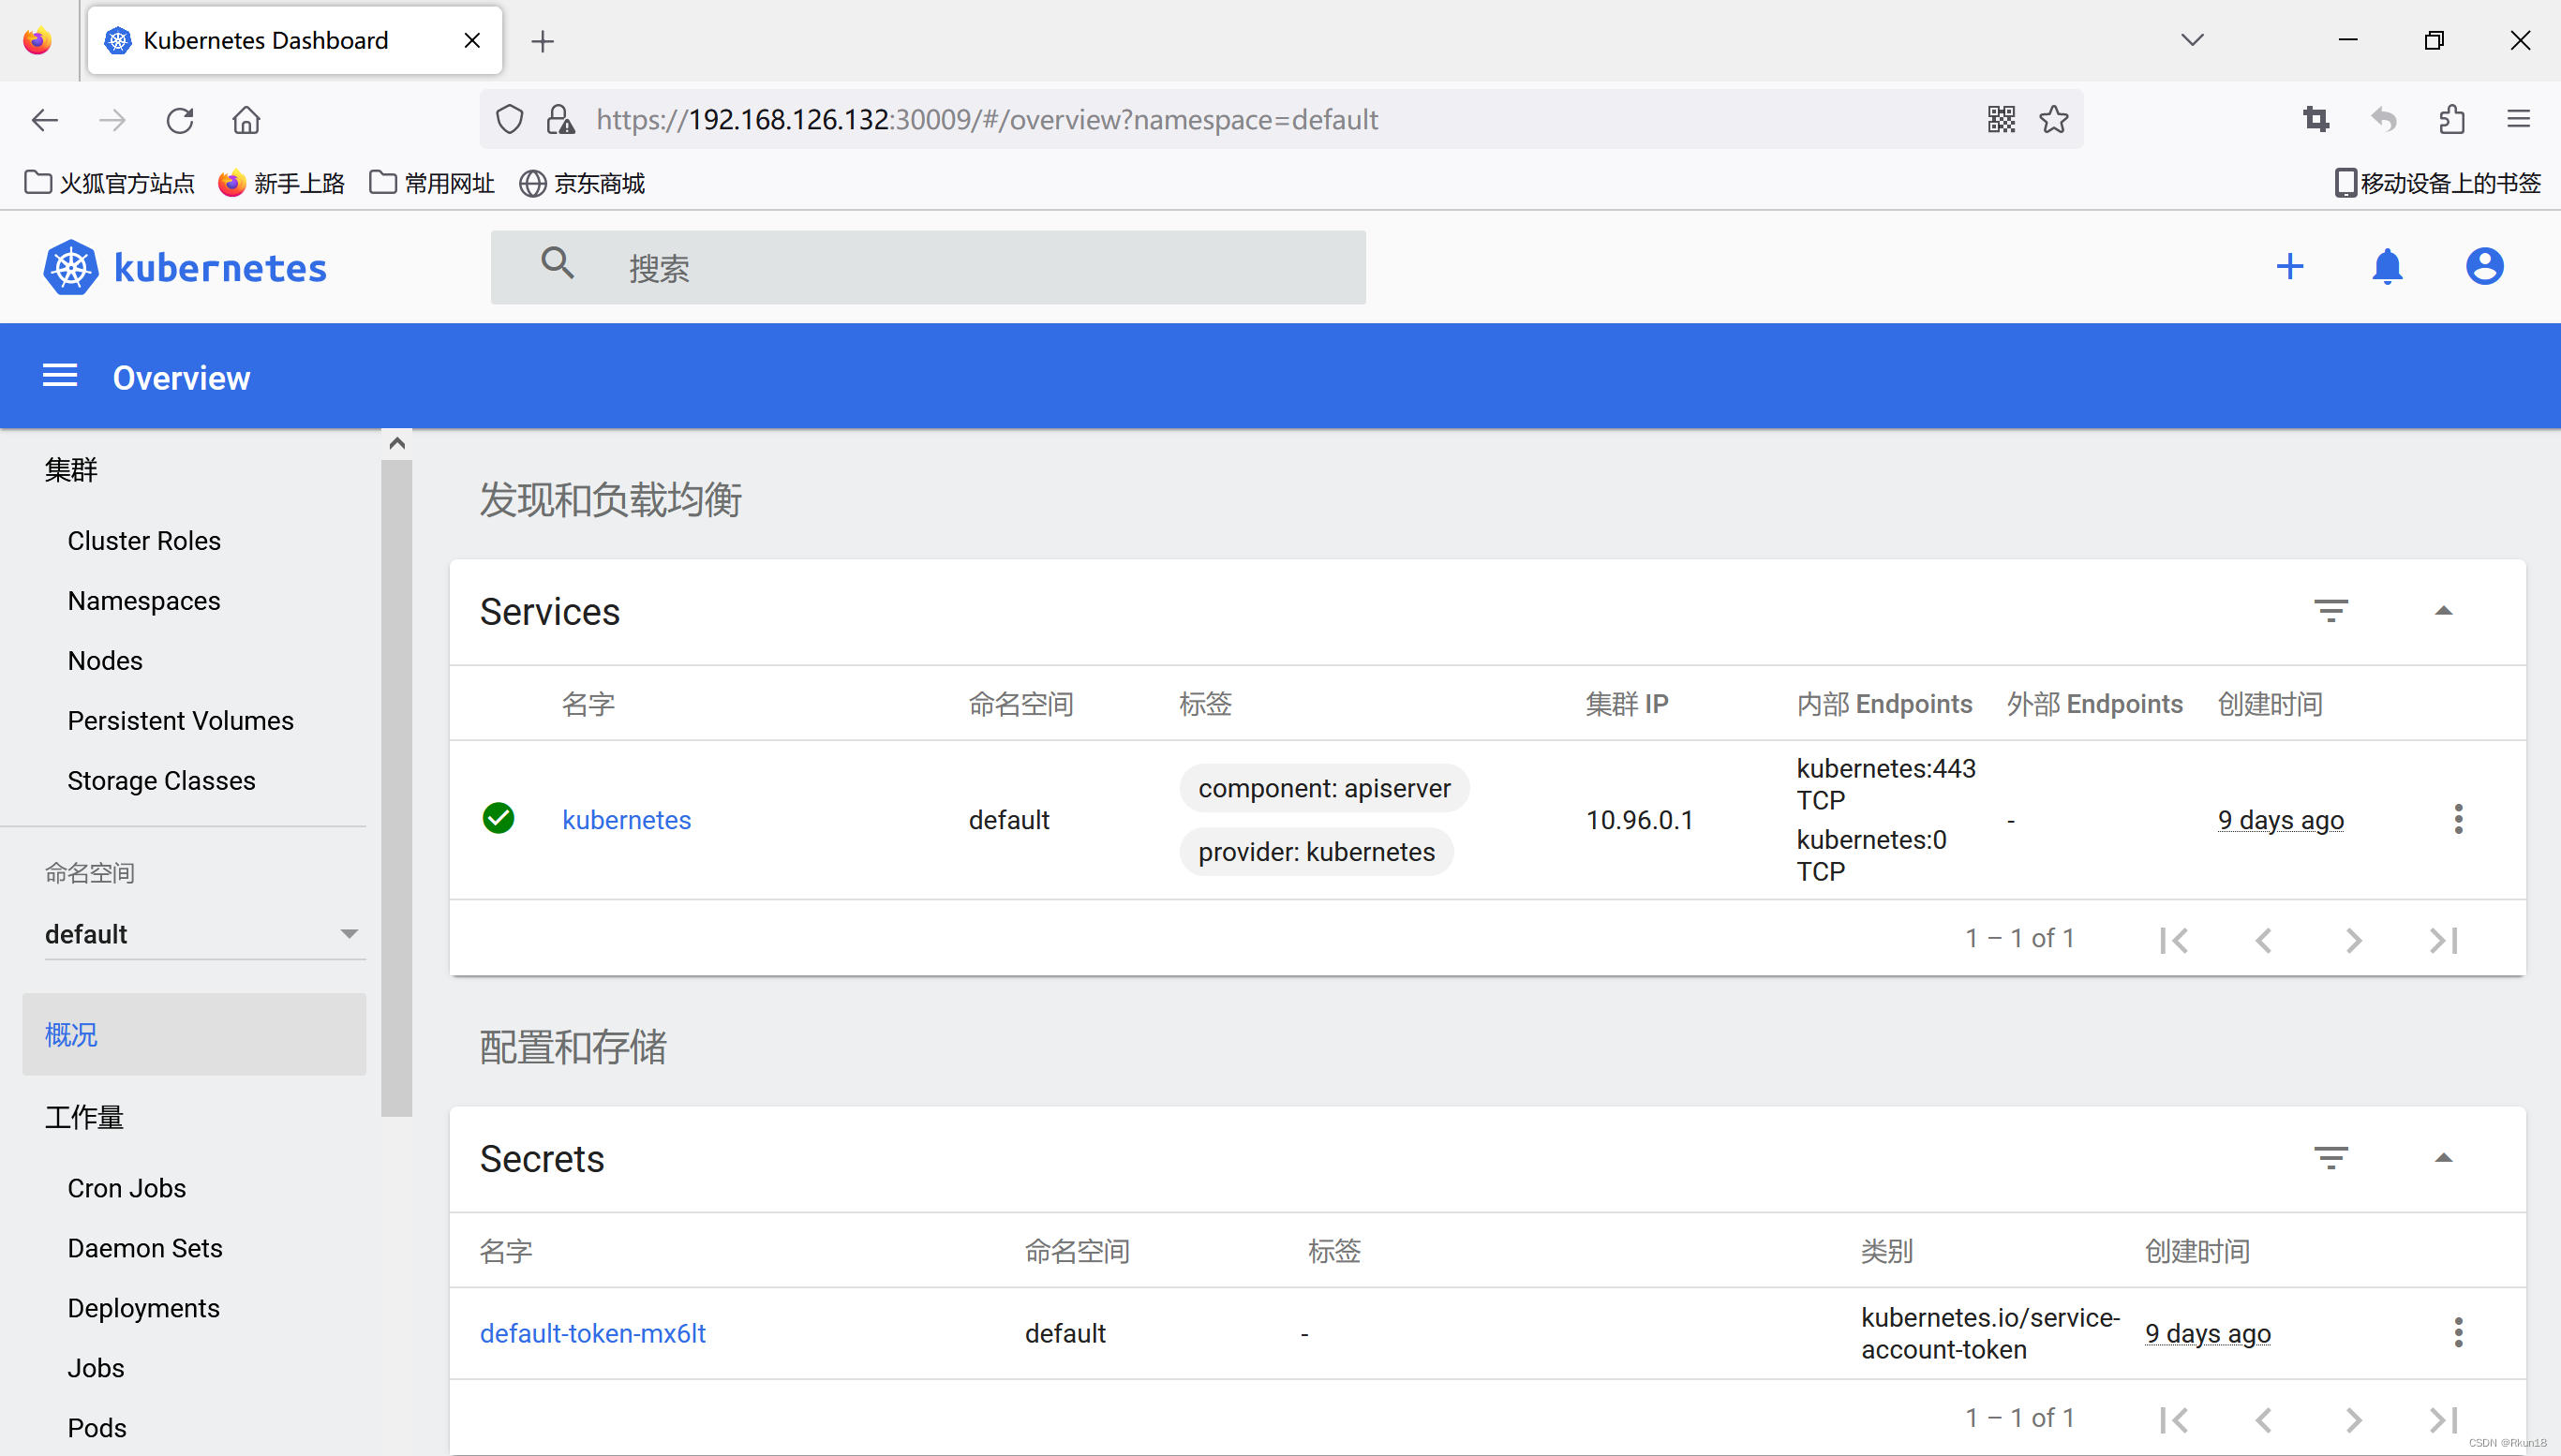Open 常用网址 bookmark folder

(432, 183)
